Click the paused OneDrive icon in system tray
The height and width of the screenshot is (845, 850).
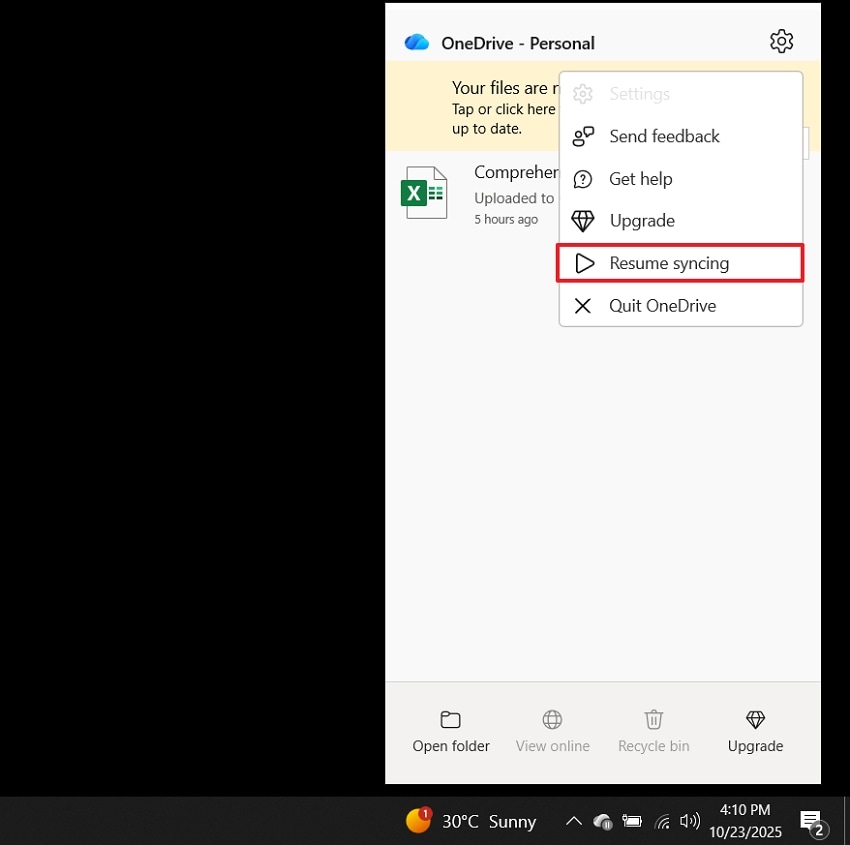click(603, 821)
